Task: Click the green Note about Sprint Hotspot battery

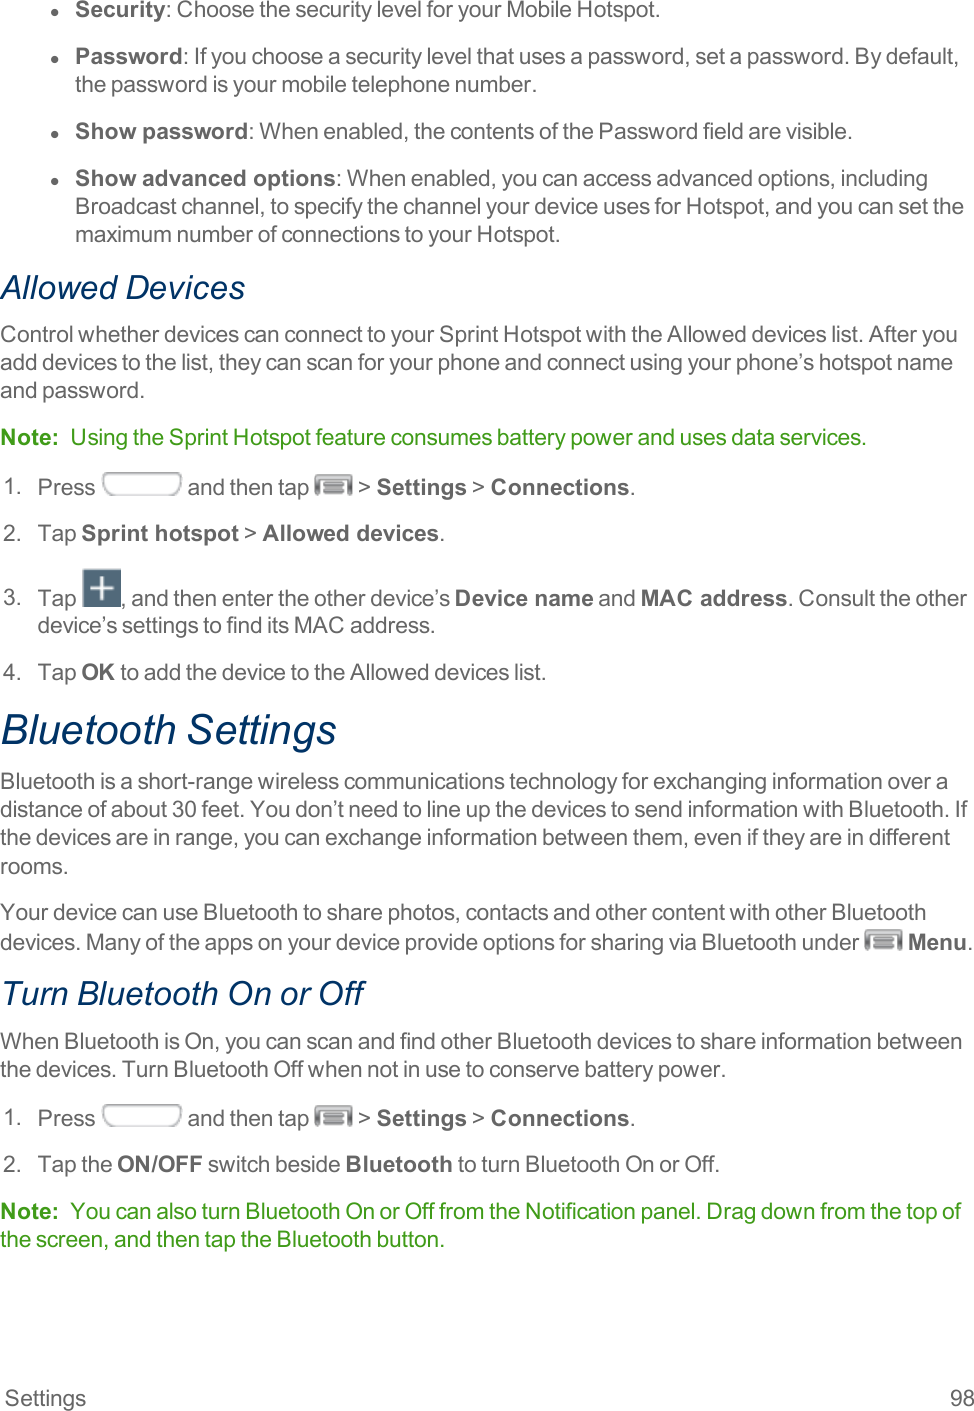Action: [x=433, y=438]
